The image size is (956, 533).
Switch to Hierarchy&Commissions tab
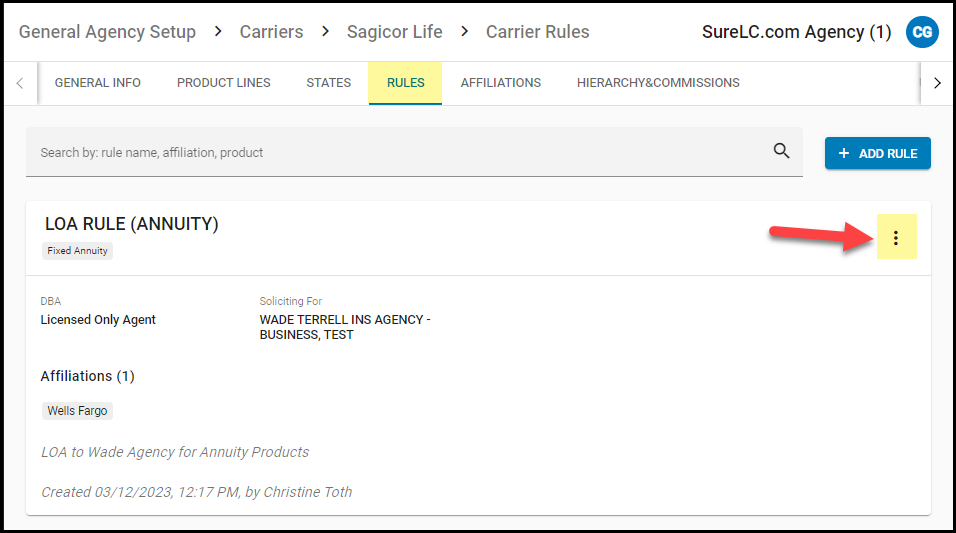click(658, 83)
